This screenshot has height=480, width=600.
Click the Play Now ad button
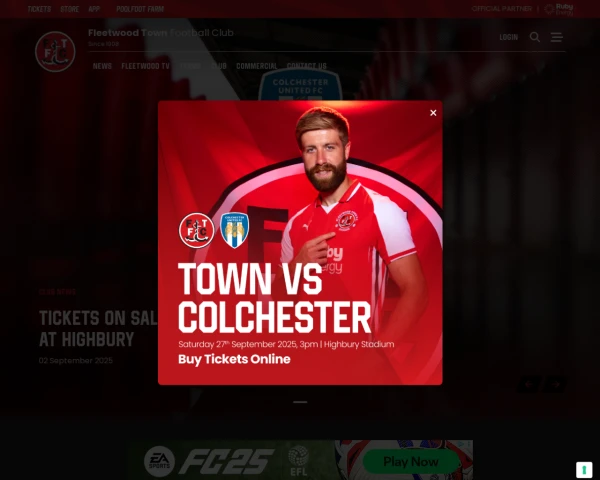[411, 462]
